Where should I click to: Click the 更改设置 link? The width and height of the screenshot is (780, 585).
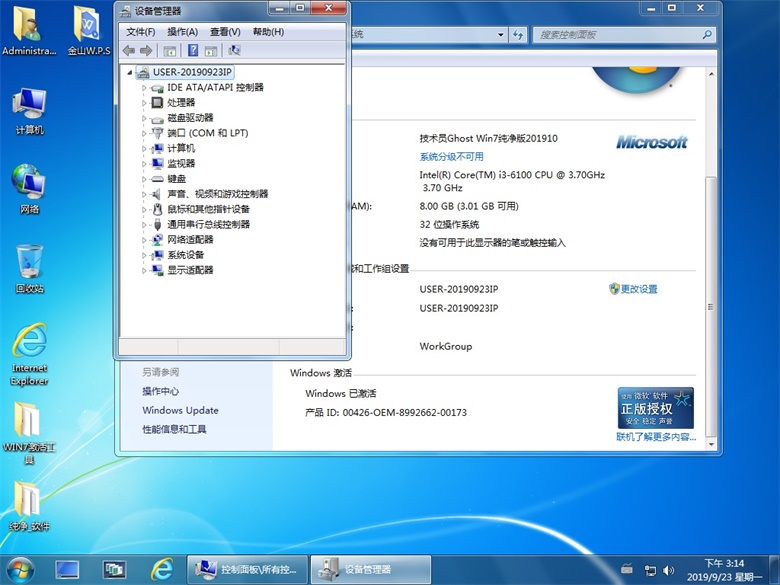click(639, 289)
